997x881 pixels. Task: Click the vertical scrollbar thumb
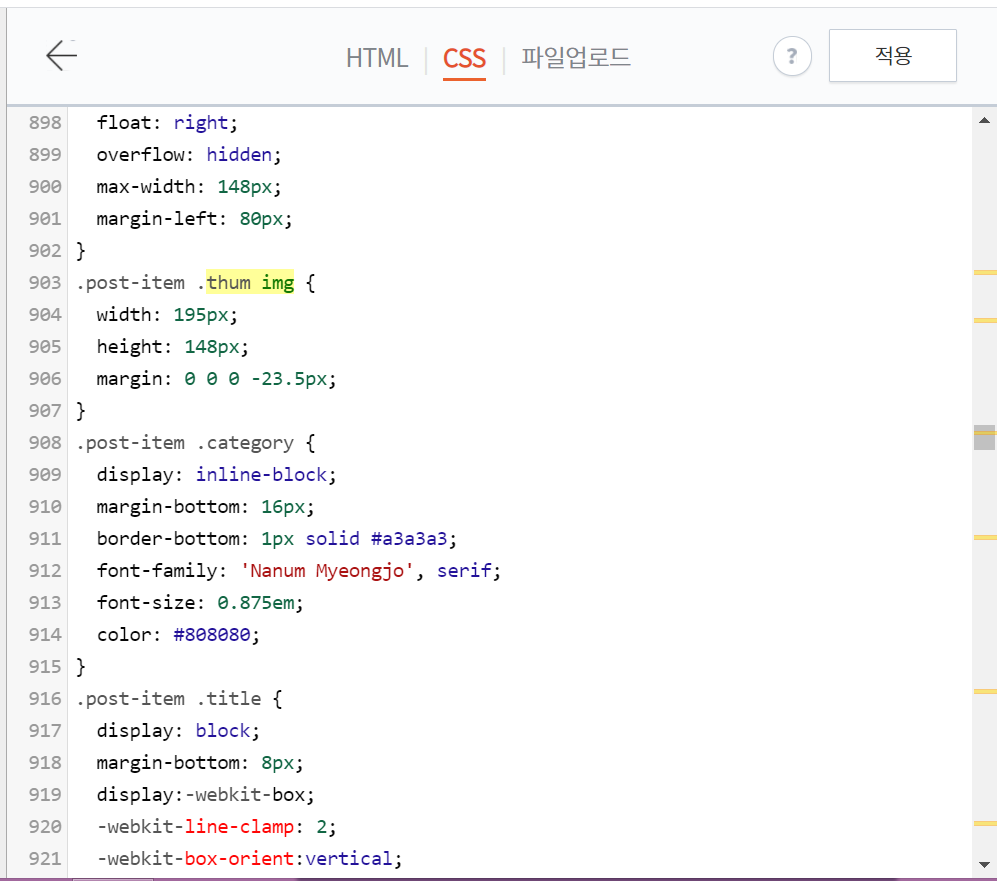coord(984,437)
